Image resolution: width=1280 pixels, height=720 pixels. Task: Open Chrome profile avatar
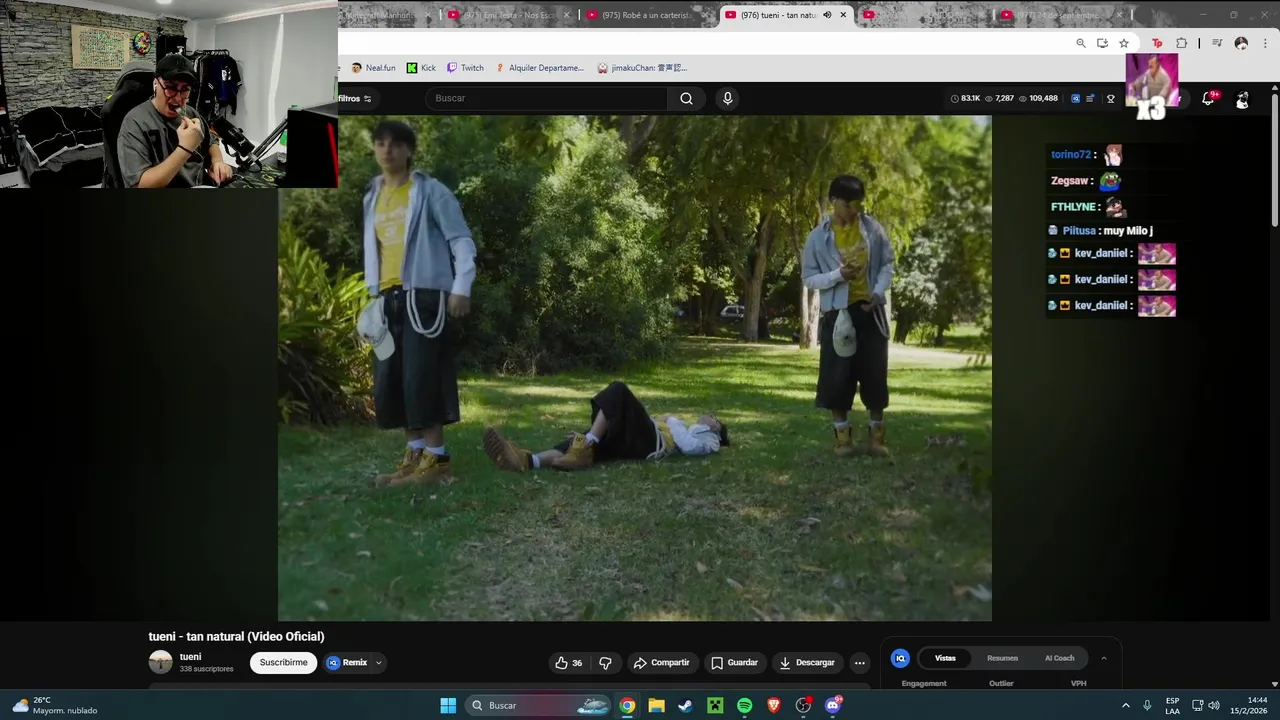pyautogui.click(x=1241, y=43)
